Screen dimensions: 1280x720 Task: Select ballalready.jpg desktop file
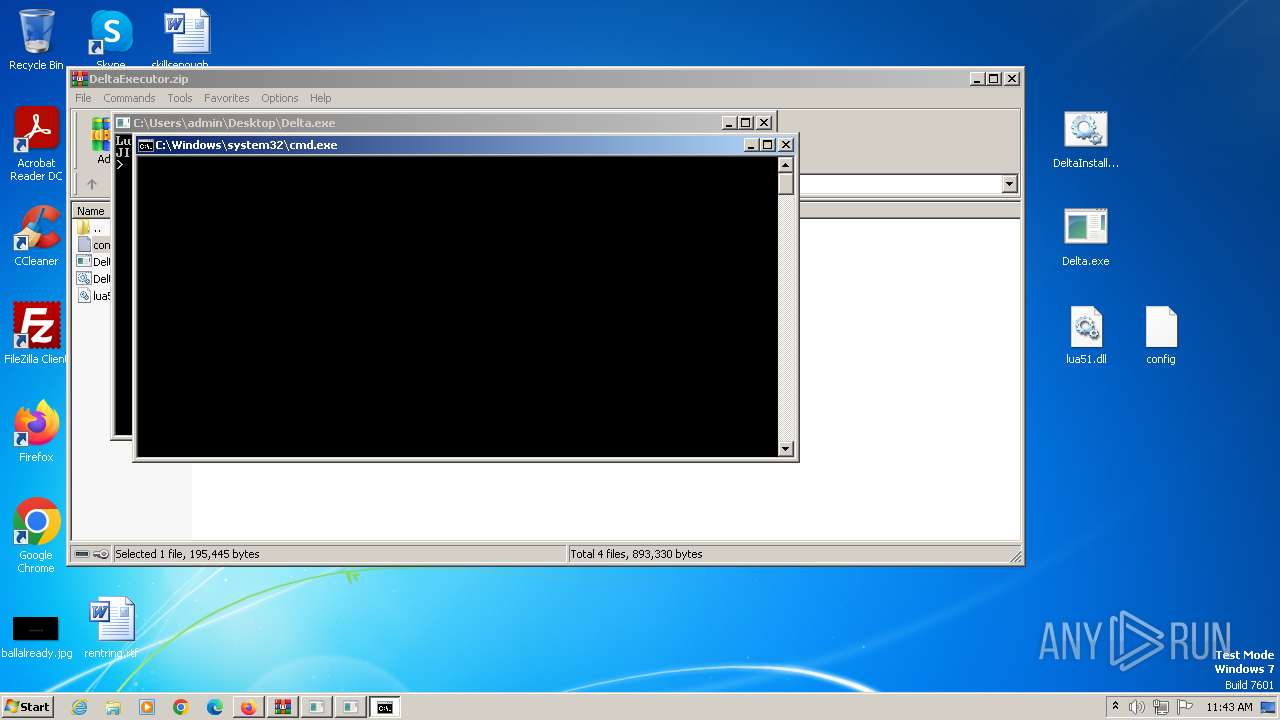36,636
